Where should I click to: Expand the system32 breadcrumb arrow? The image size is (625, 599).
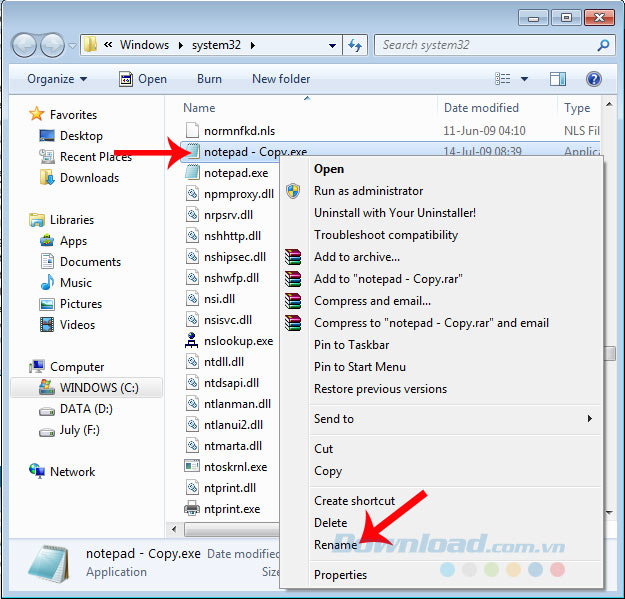point(253,45)
